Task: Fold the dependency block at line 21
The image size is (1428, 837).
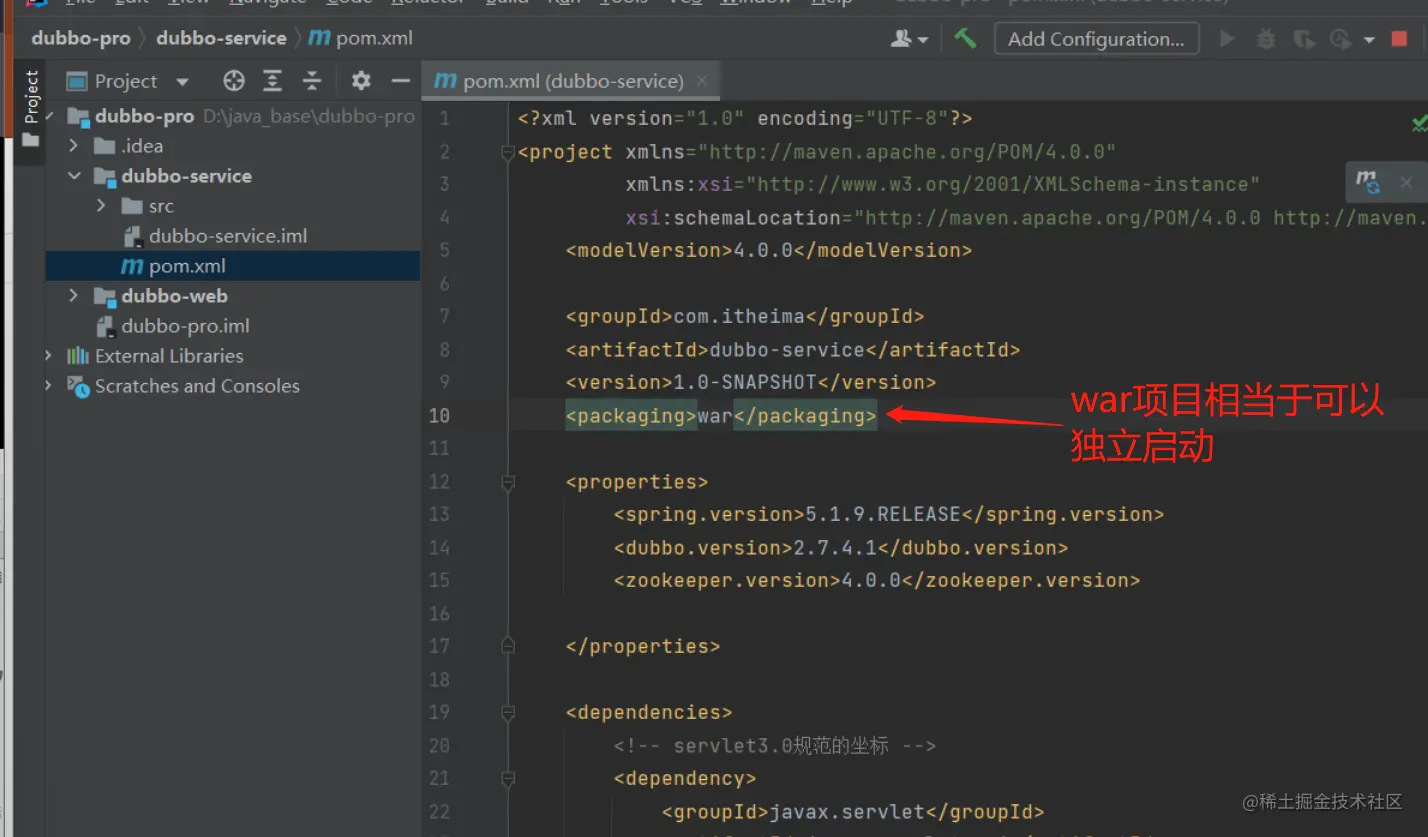Action: [507, 779]
